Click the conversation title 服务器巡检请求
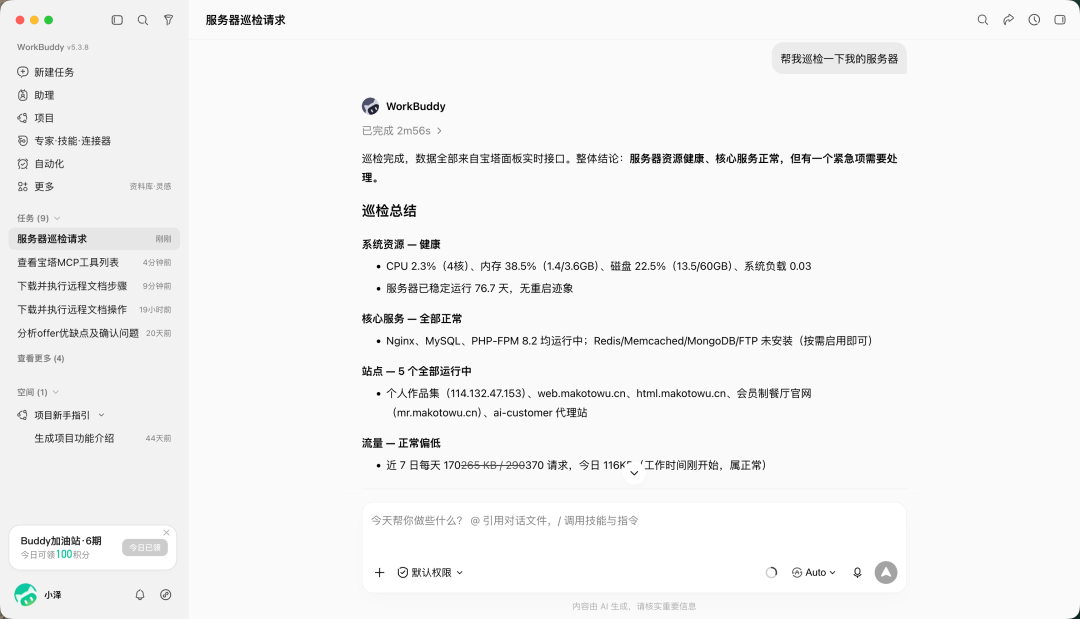 (x=245, y=20)
